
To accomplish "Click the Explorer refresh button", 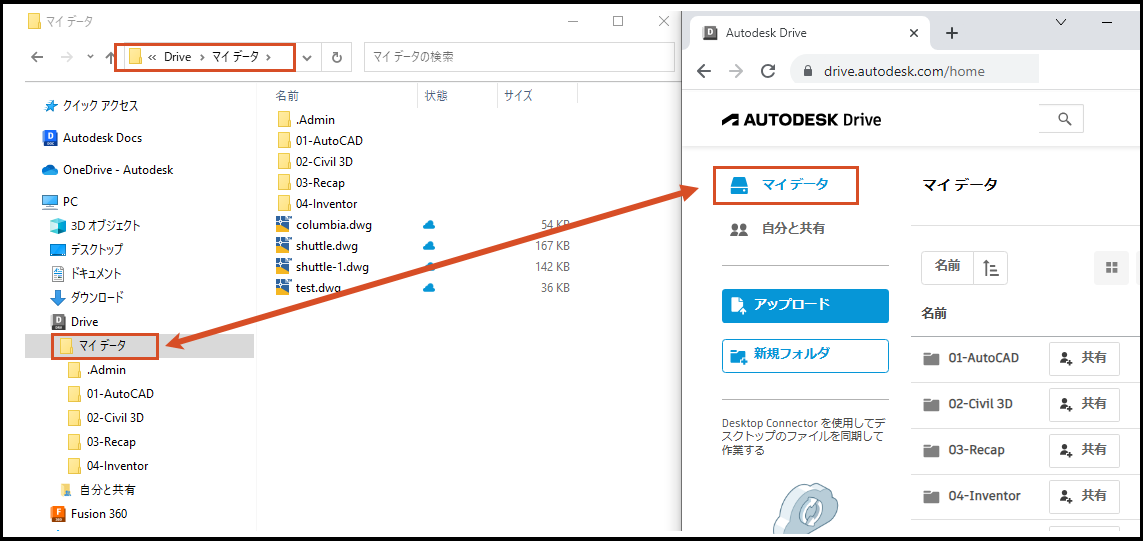I will coord(337,58).
